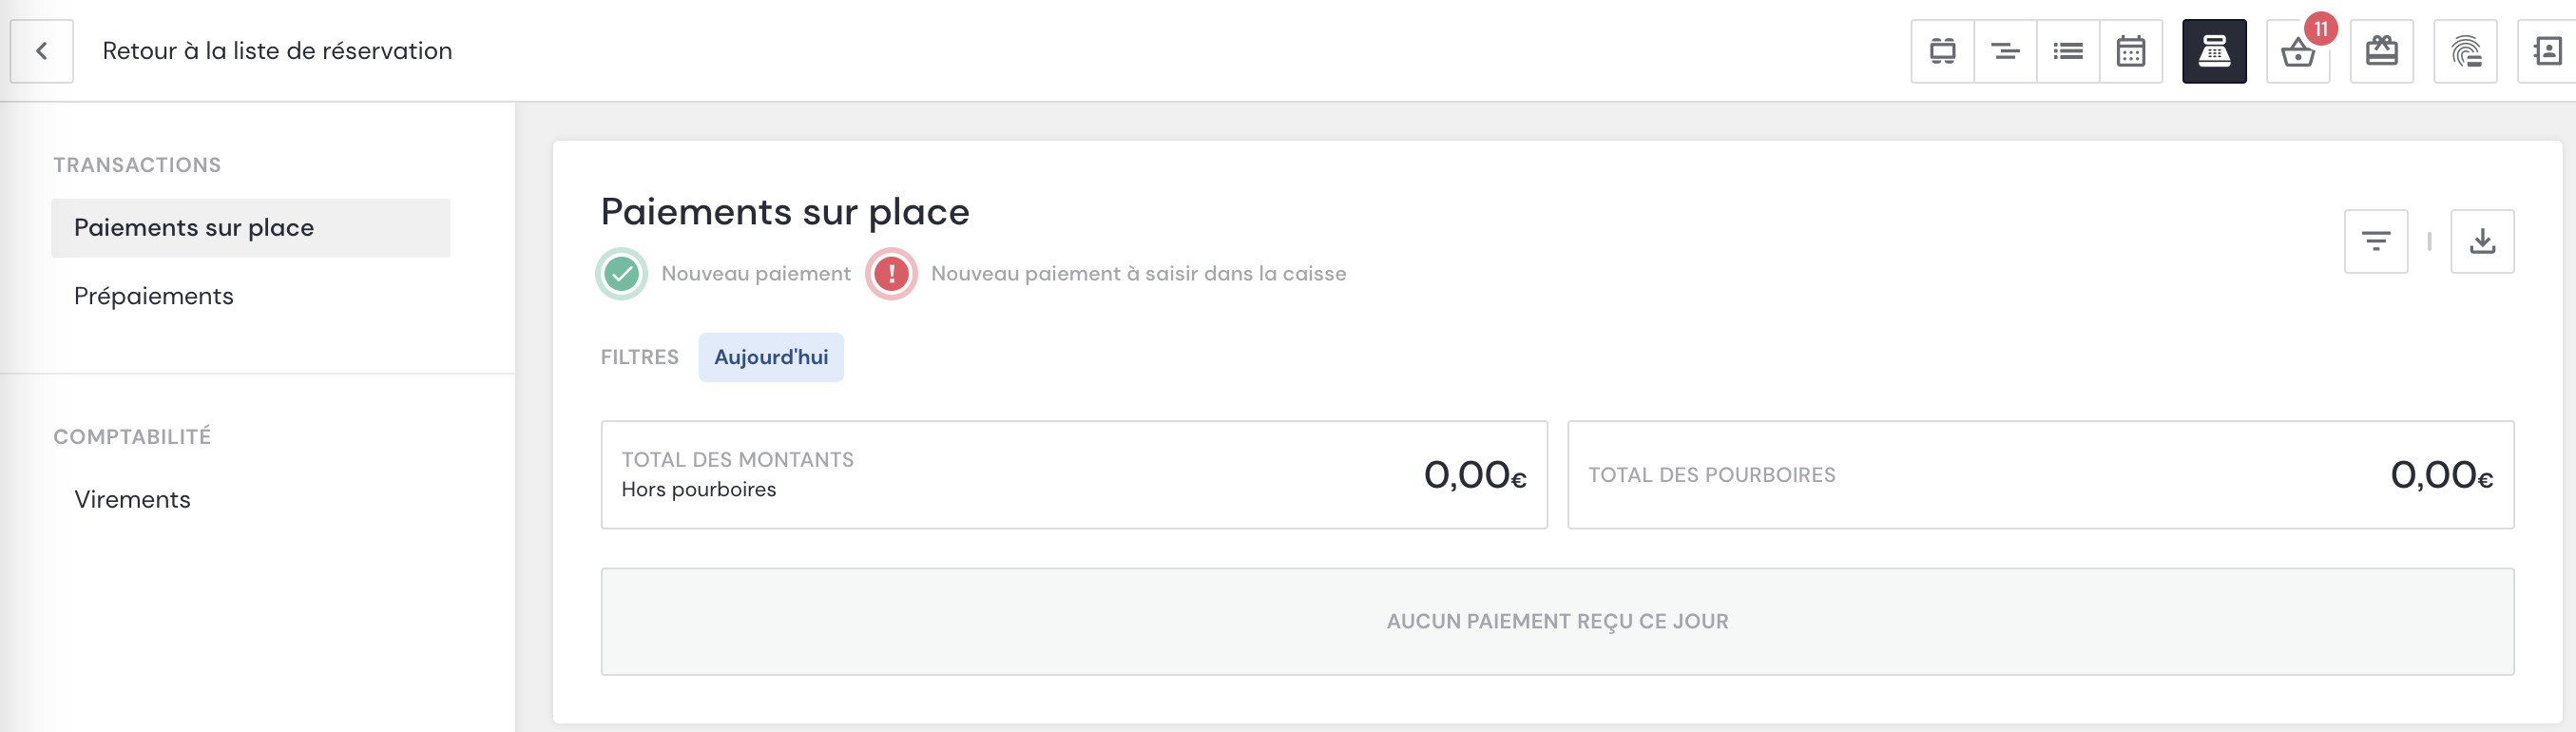Open the filter options button
The height and width of the screenshot is (732, 2576).
coord(2376,241)
